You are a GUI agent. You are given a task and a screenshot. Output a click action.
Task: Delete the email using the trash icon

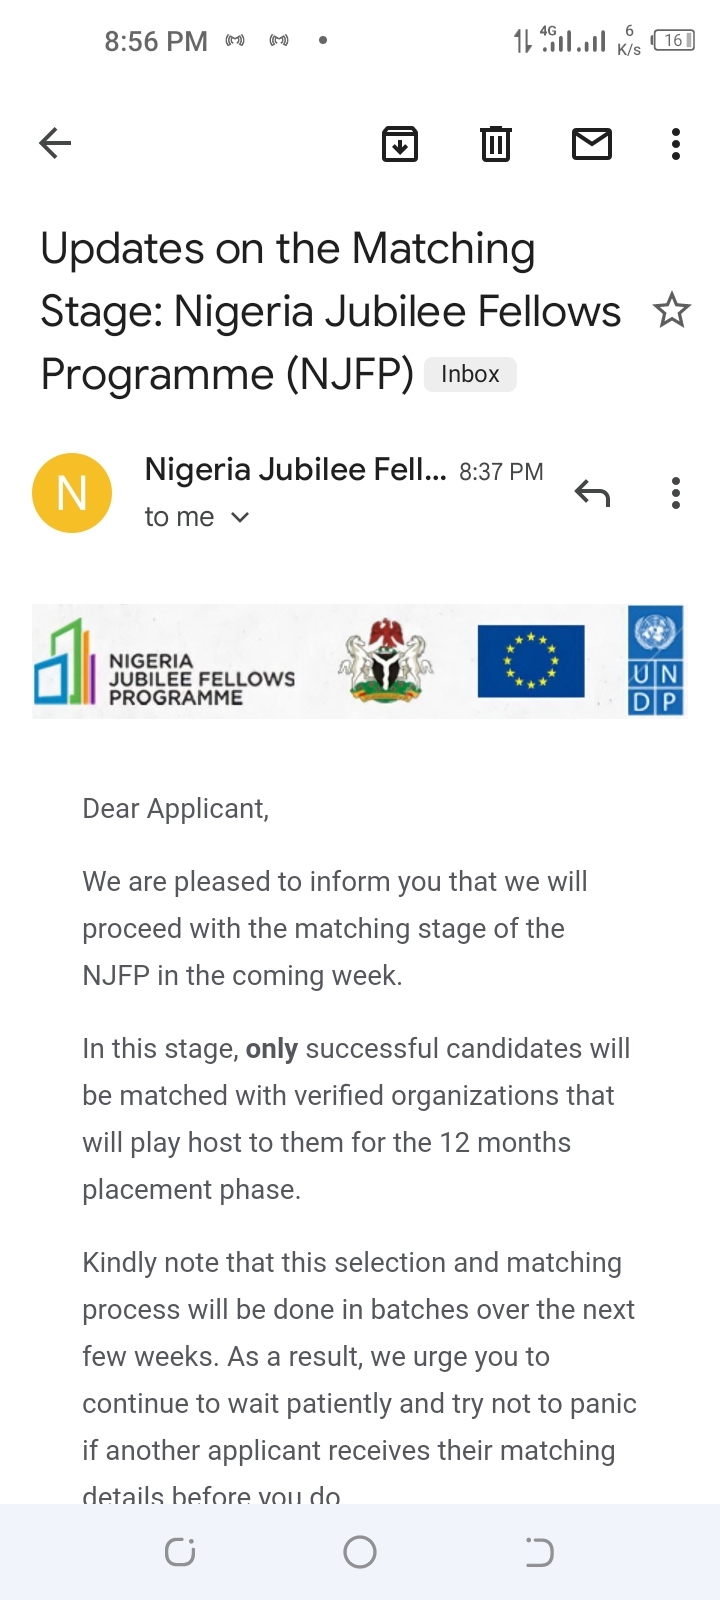point(495,144)
